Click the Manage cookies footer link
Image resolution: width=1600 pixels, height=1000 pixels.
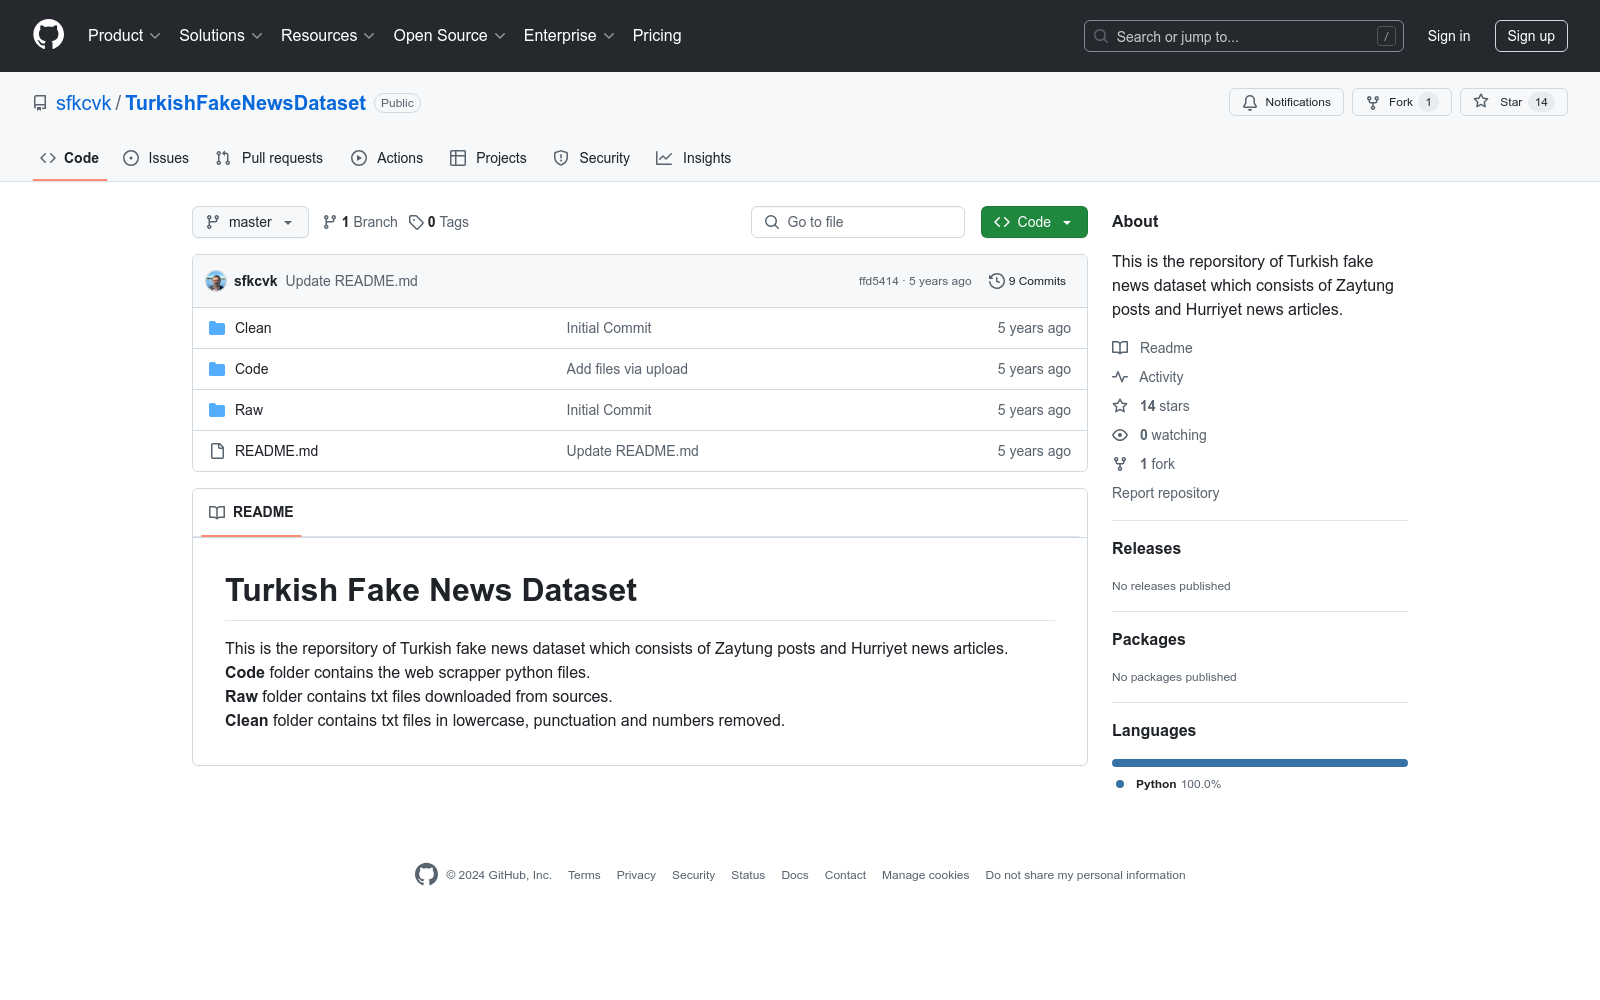(926, 875)
